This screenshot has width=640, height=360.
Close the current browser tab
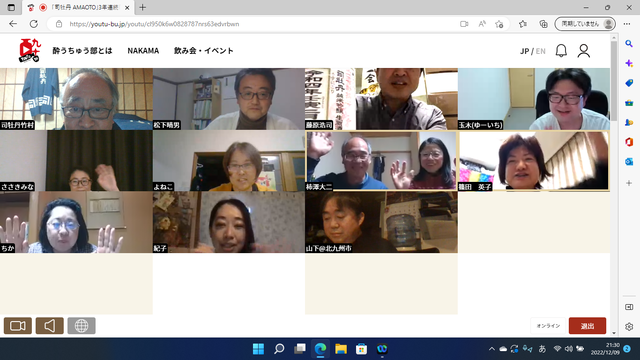[x=127, y=7]
